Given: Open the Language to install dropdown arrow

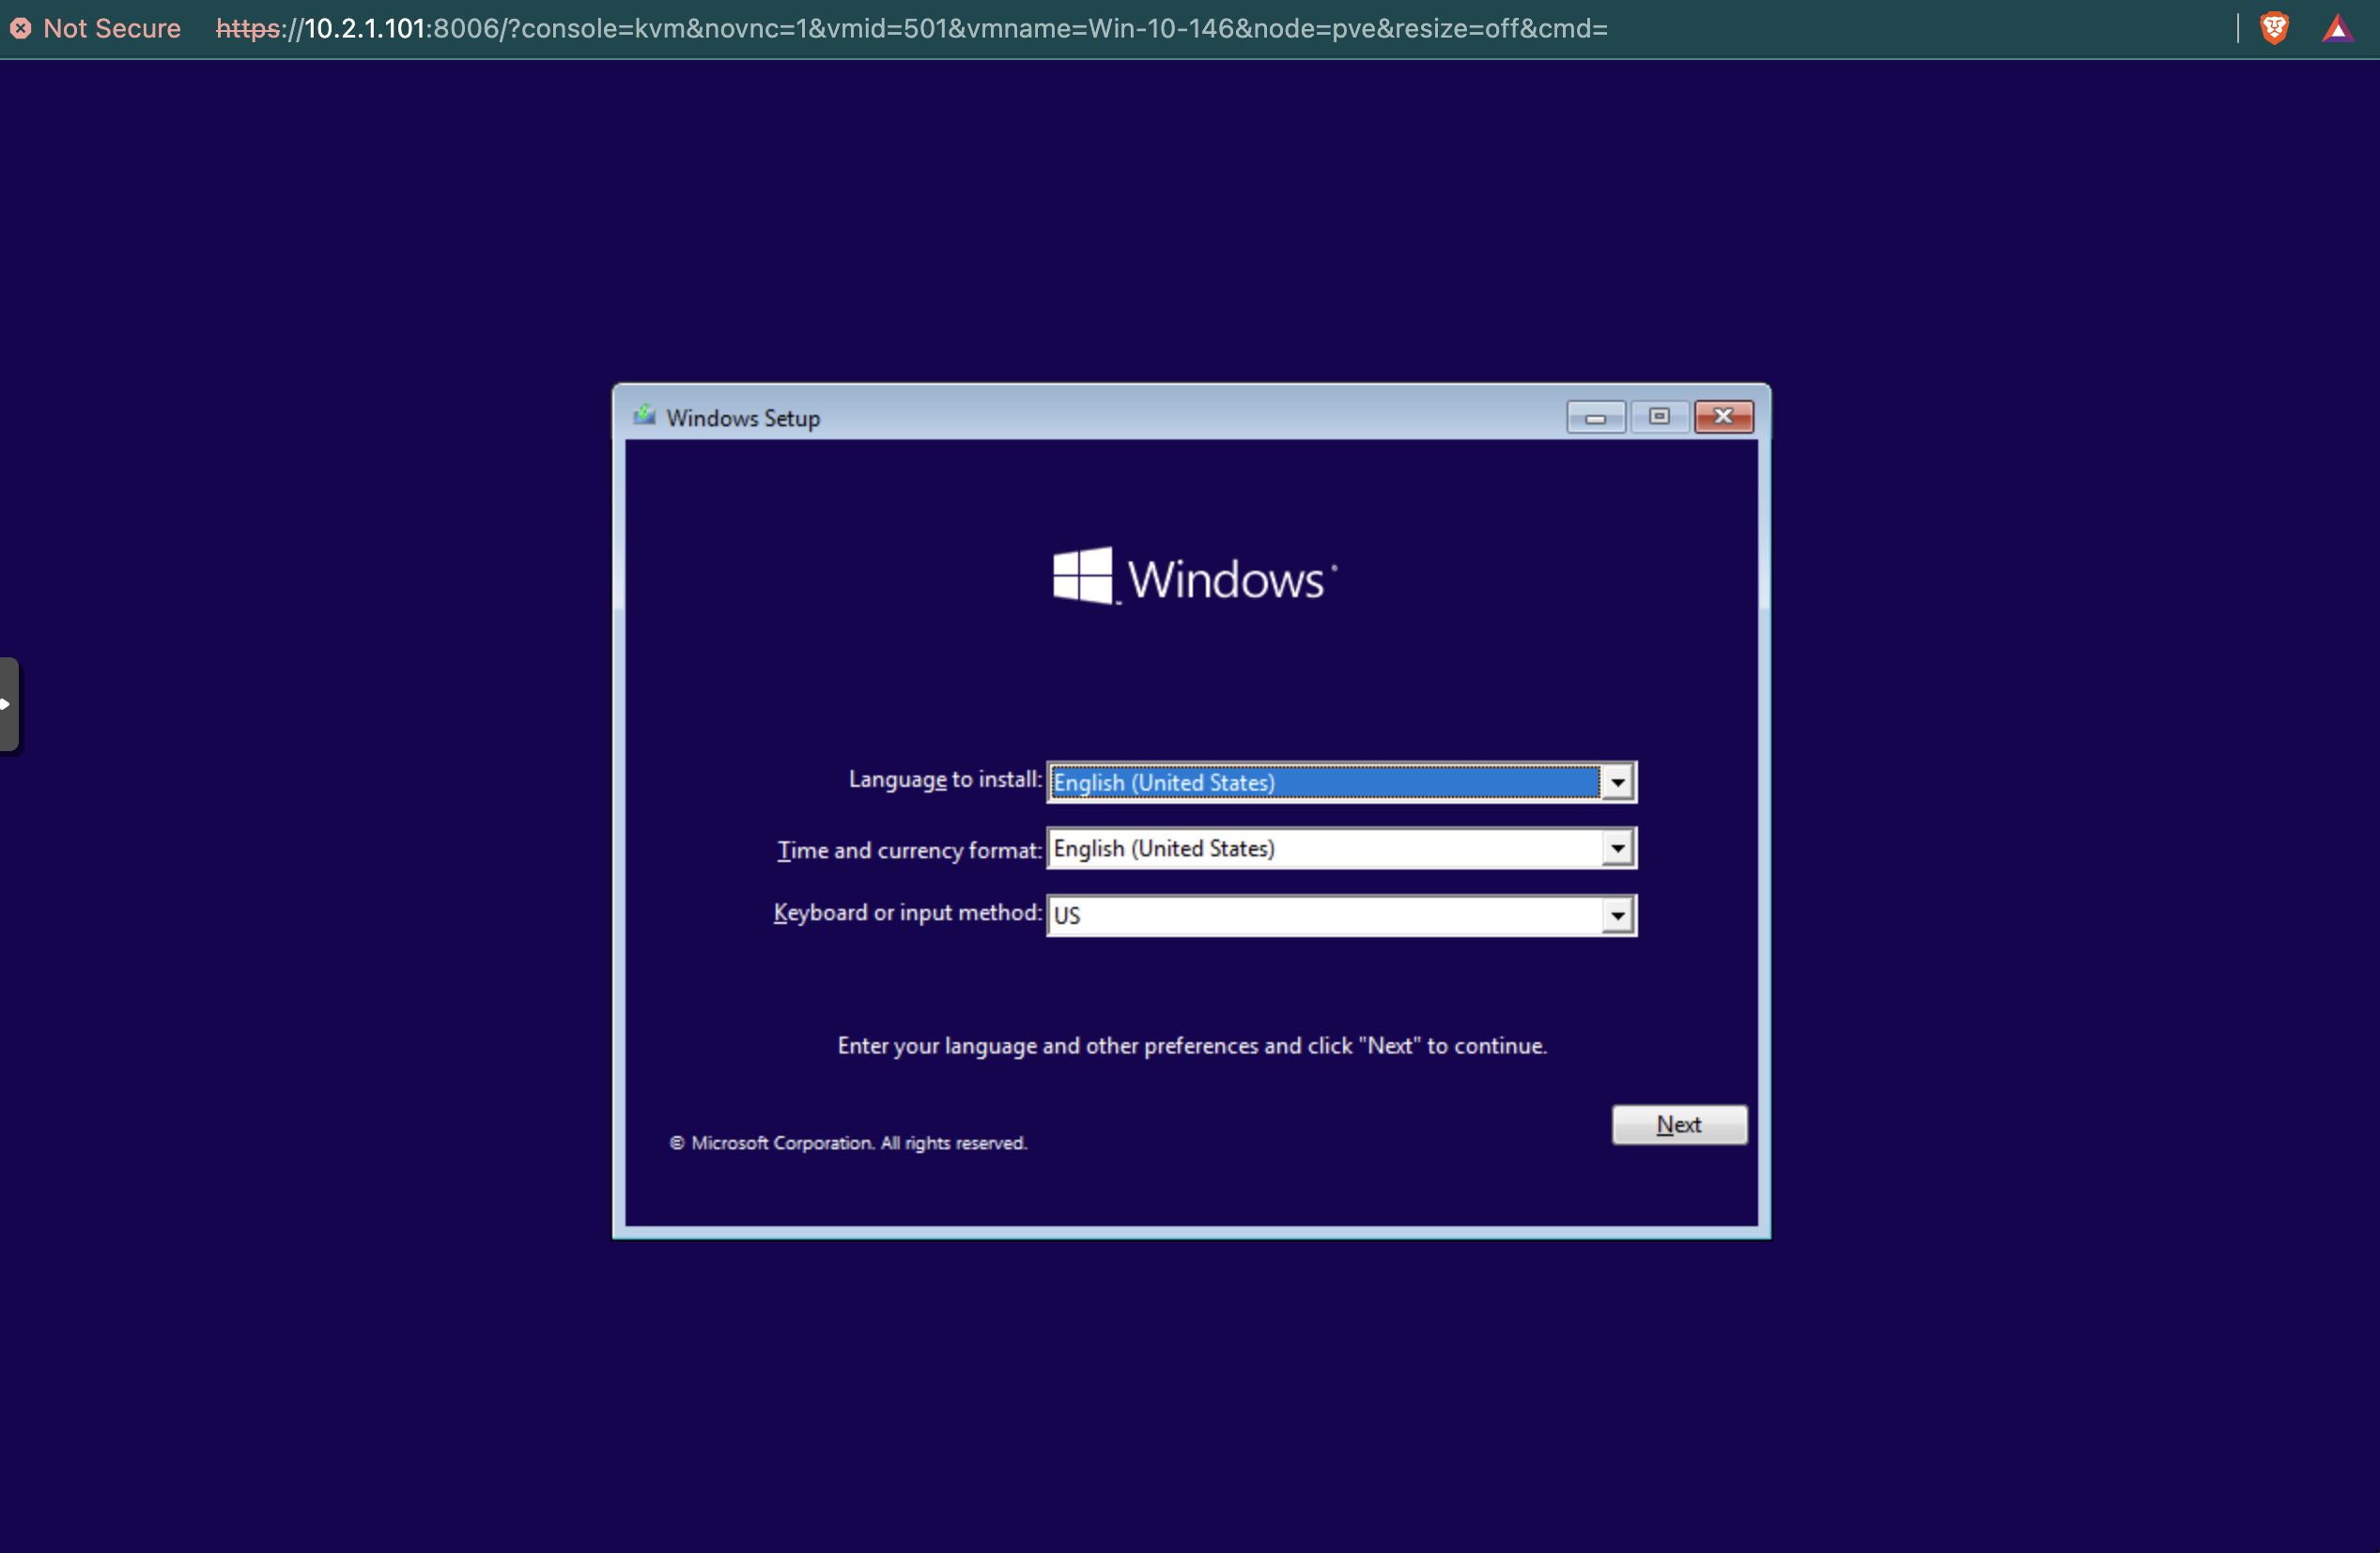Looking at the screenshot, I should pyautogui.click(x=1616, y=782).
